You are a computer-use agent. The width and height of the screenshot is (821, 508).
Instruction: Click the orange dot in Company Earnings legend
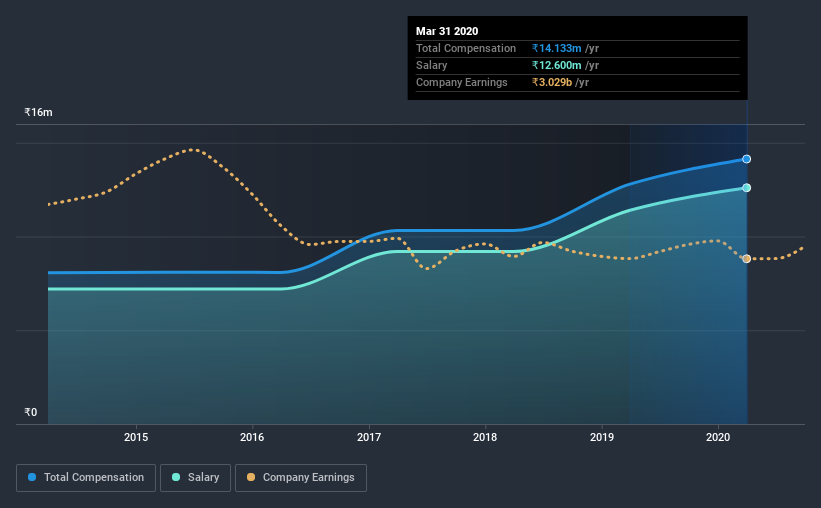point(251,477)
